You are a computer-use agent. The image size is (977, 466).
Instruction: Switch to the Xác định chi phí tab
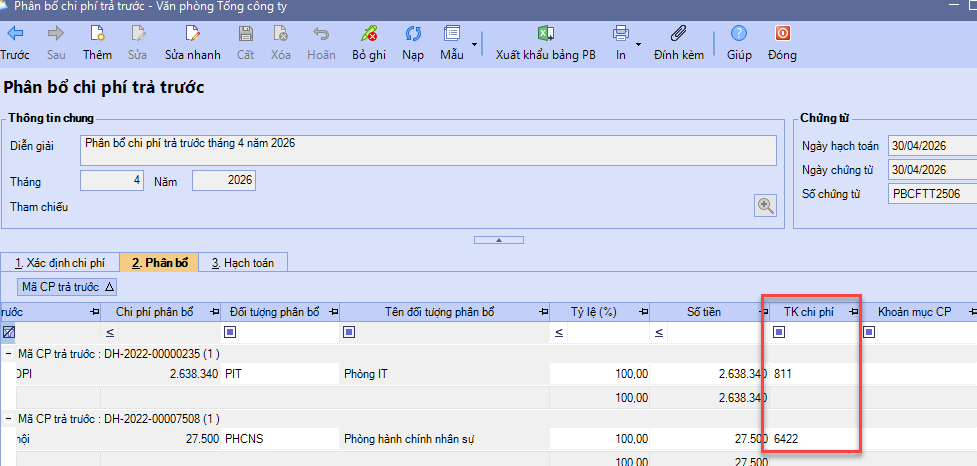59,263
